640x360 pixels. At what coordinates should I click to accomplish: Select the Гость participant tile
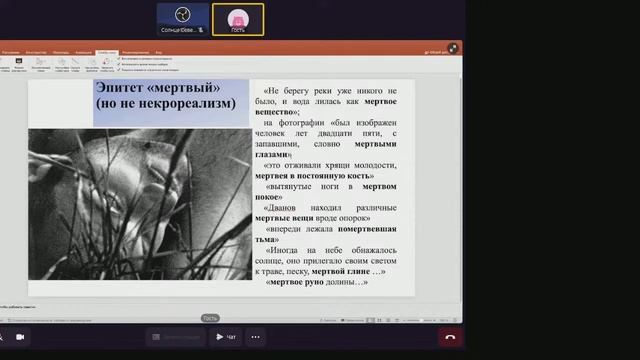pos(238,20)
